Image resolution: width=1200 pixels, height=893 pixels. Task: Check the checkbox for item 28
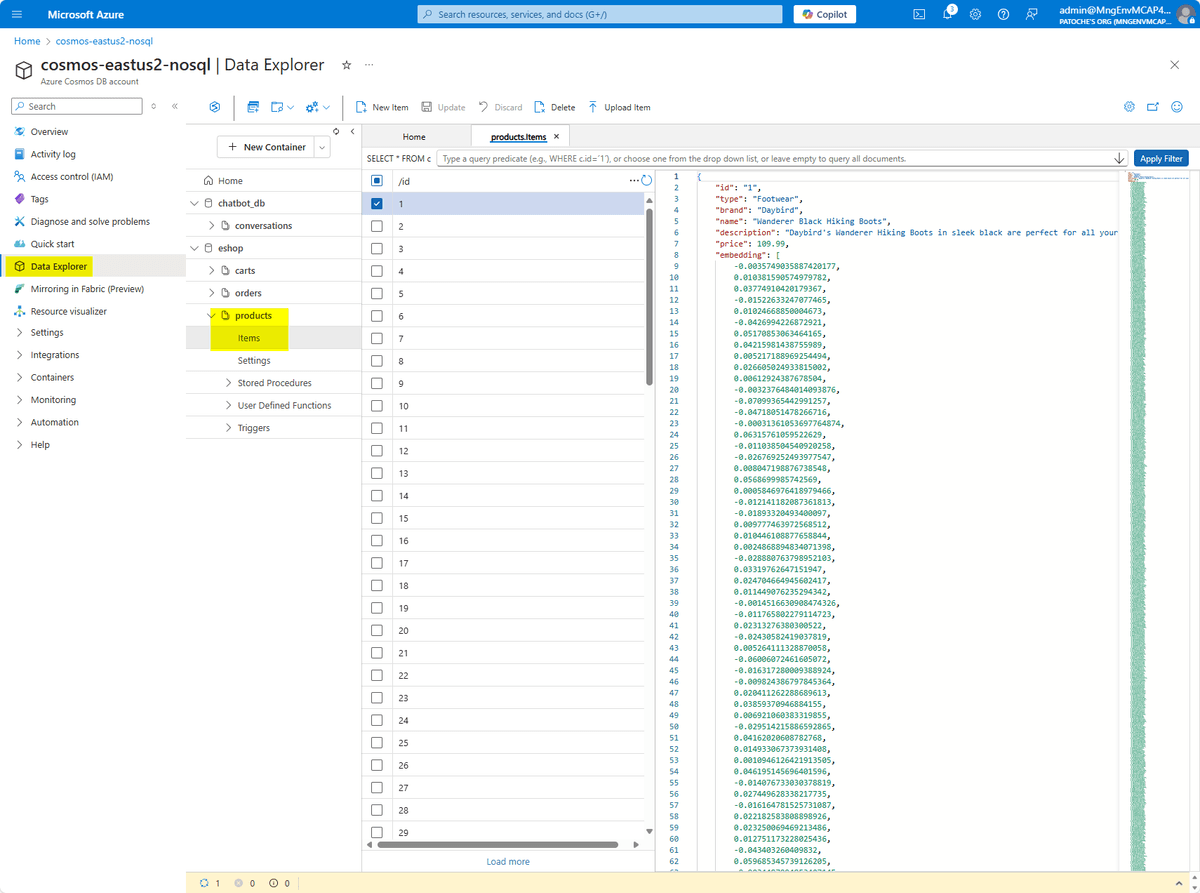377,809
